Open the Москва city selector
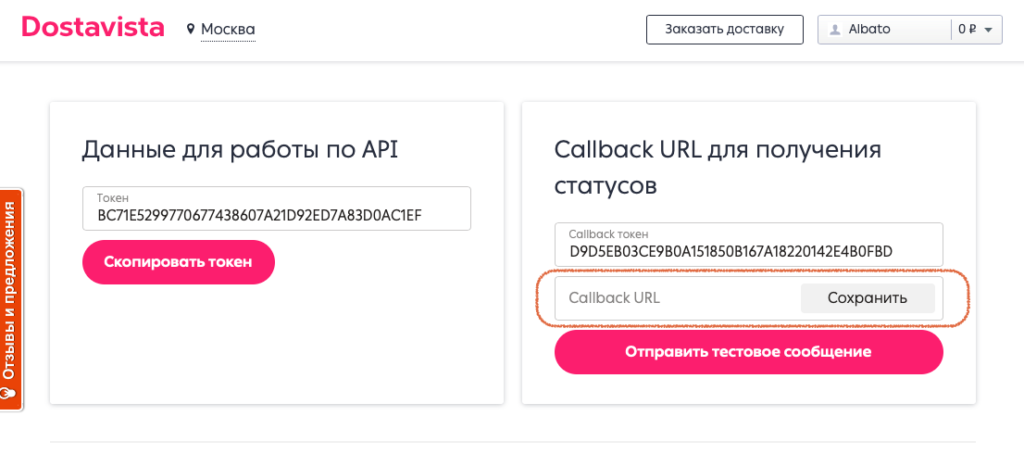1024x454 pixels. [x=228, y=30]
